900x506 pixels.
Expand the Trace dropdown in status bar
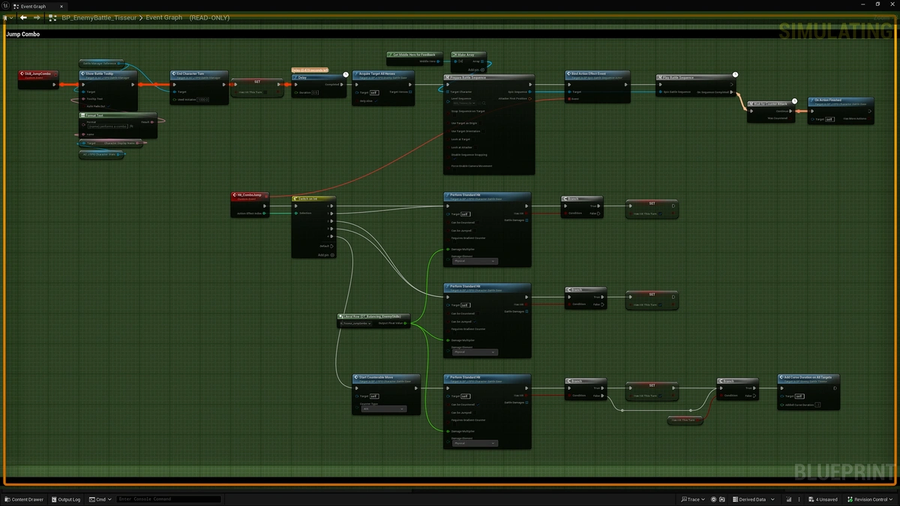692,499
